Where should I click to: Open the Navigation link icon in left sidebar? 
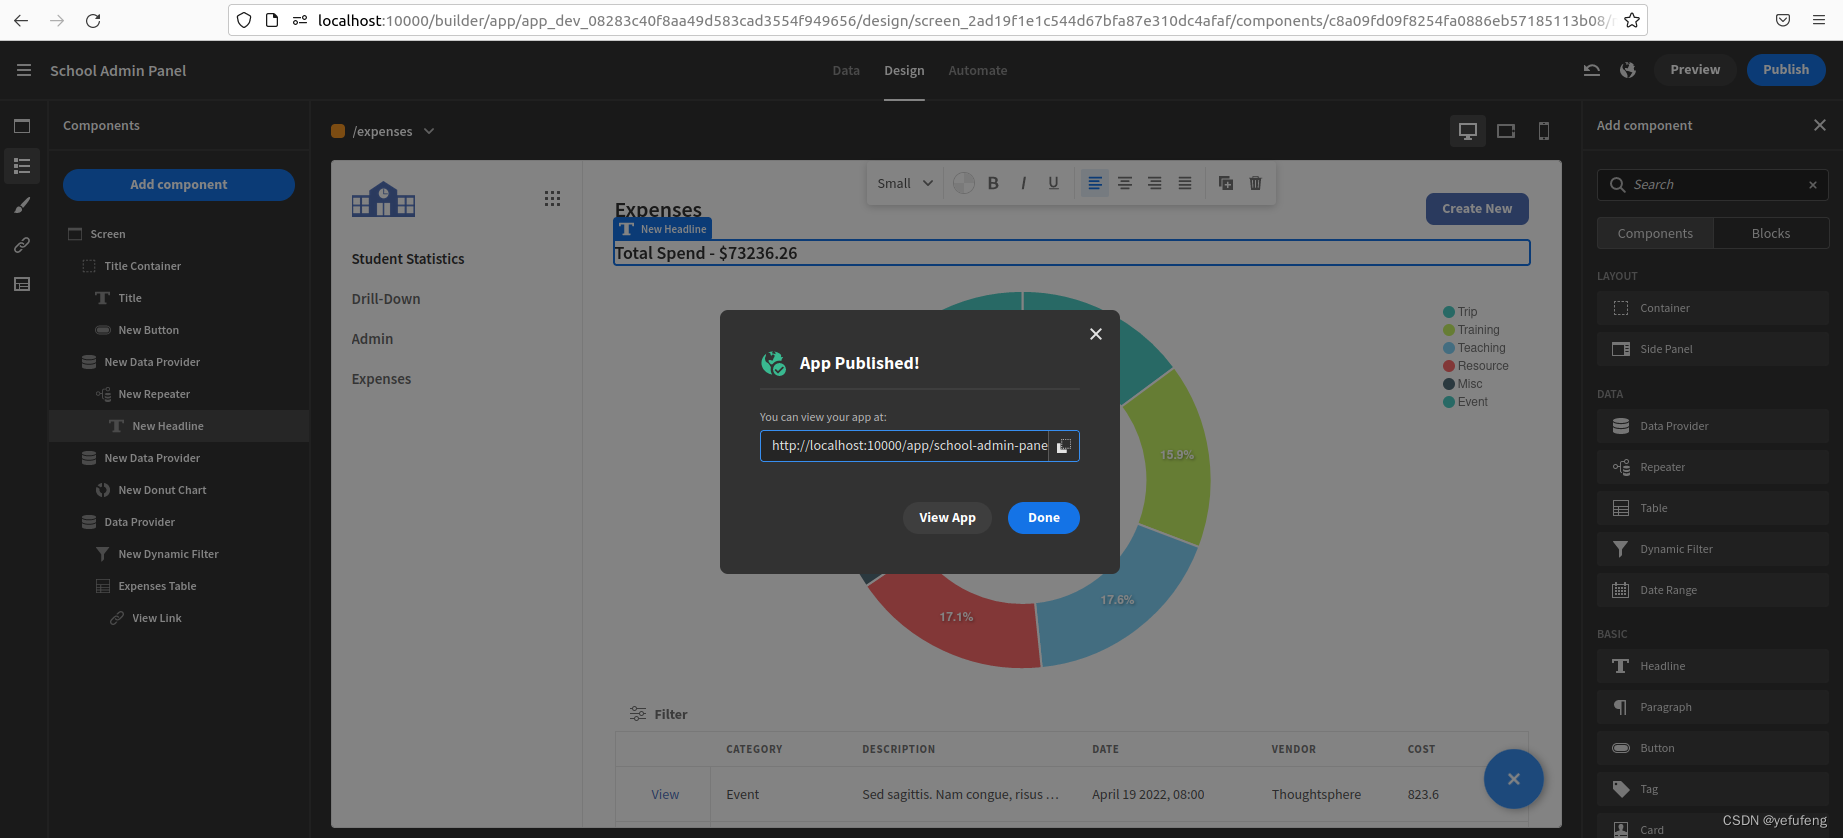click(22, 245)
